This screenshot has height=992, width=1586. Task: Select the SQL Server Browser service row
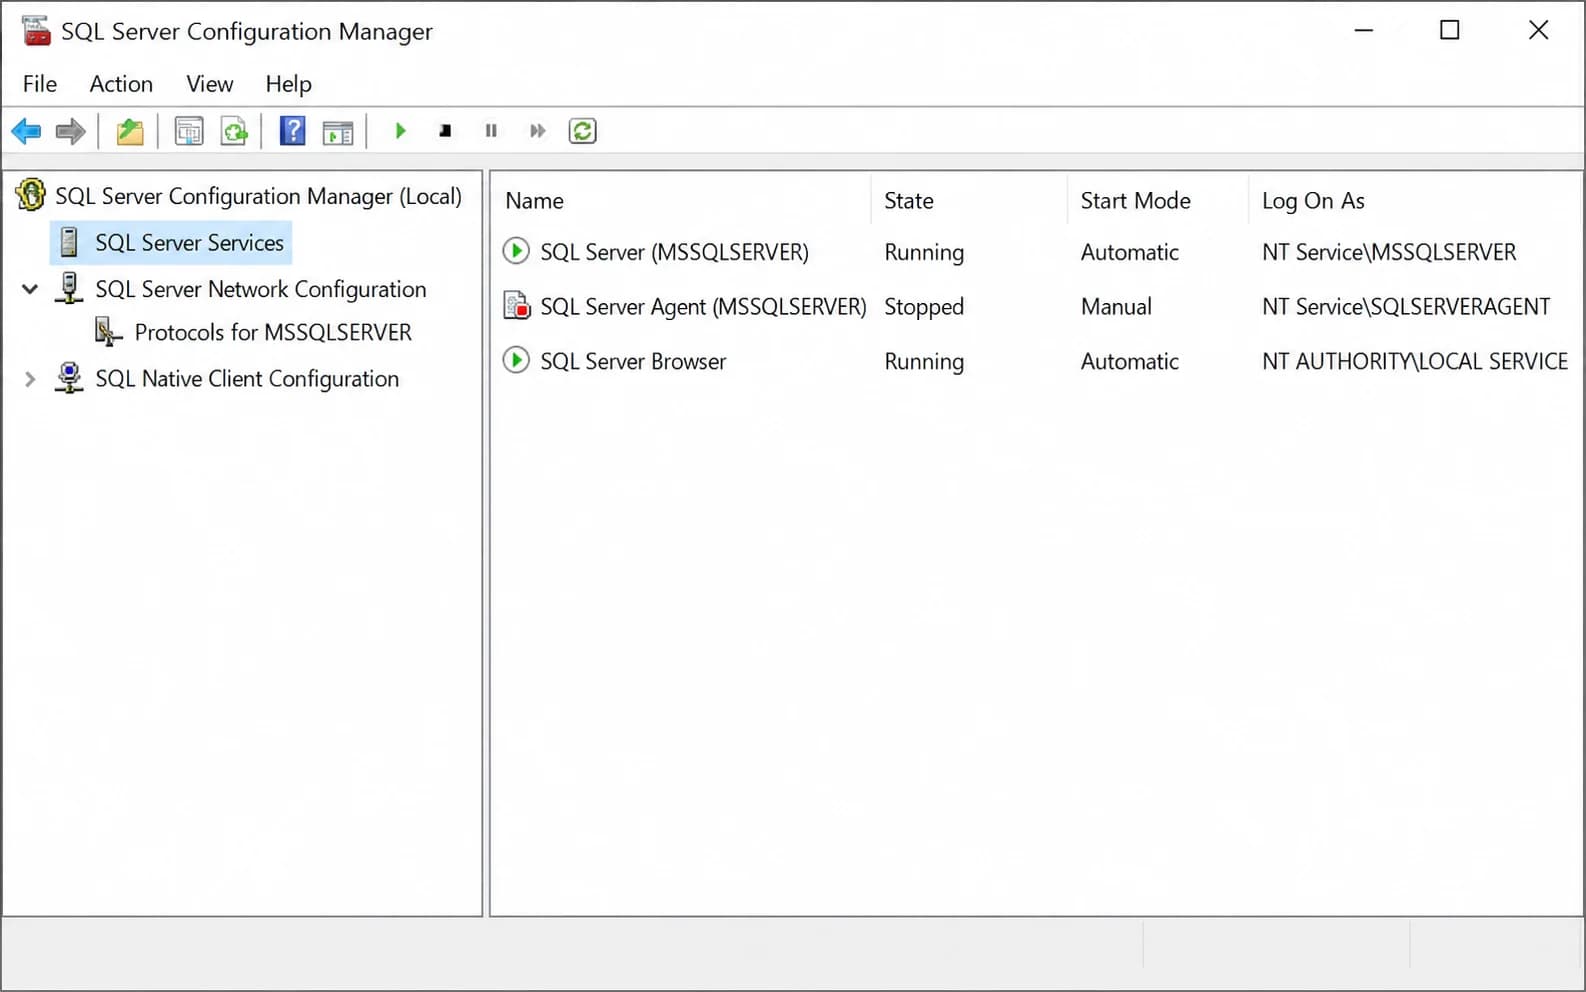coord(1035,361)
